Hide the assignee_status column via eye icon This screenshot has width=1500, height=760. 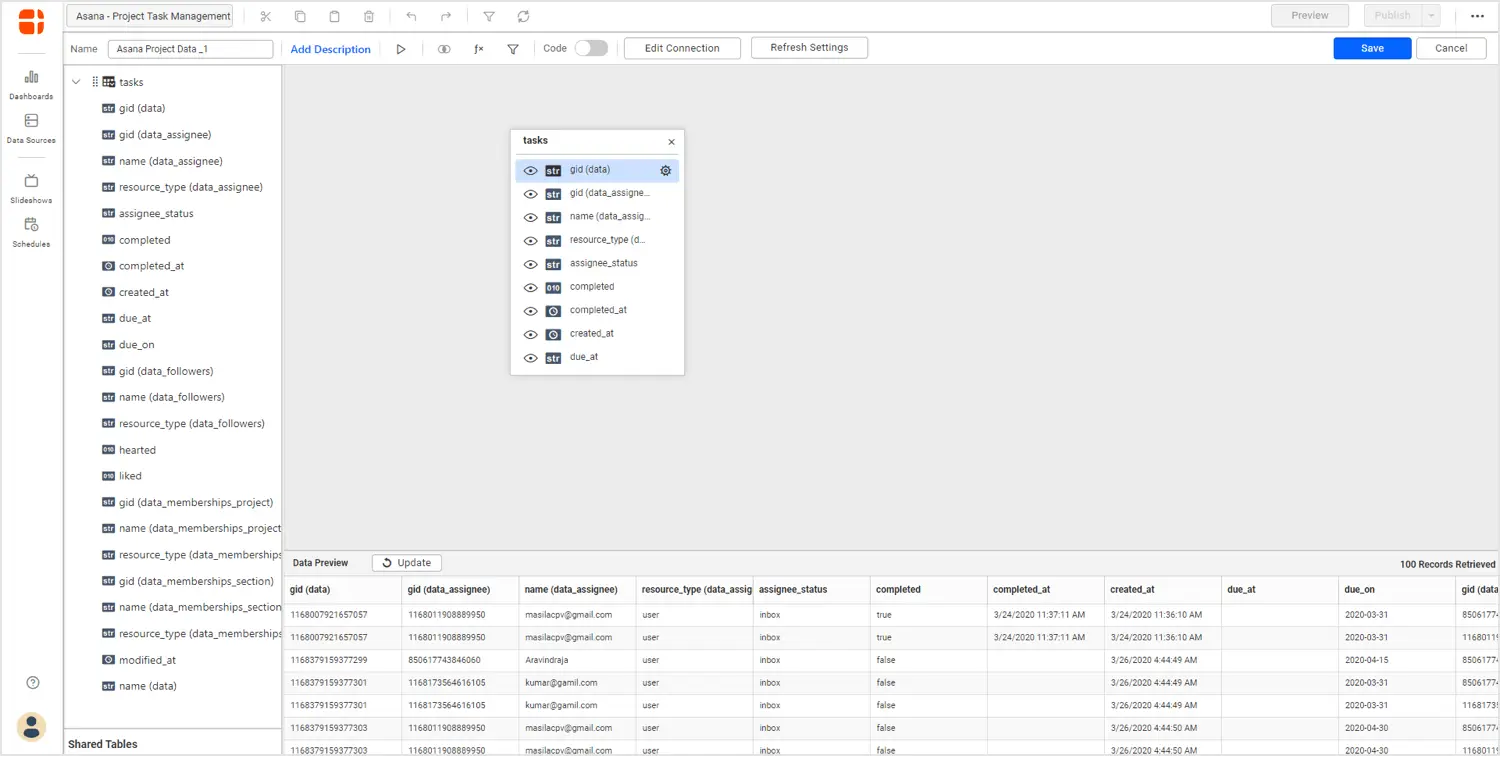click(531, 265)
